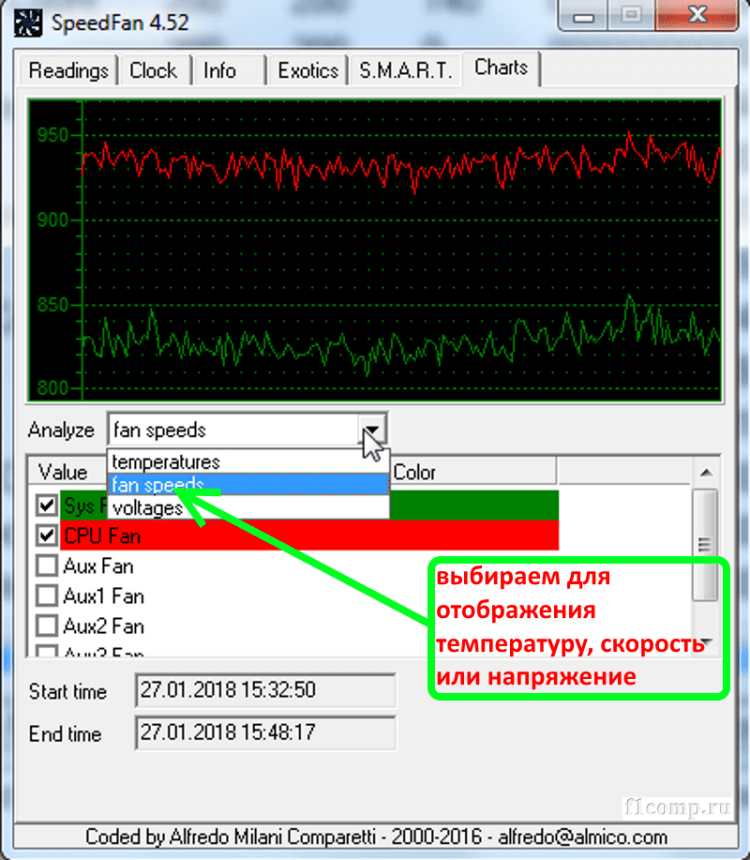The width and height of the screenshot is (750, 860).
Task: Click the Color column header
Action: pos(473,472)
